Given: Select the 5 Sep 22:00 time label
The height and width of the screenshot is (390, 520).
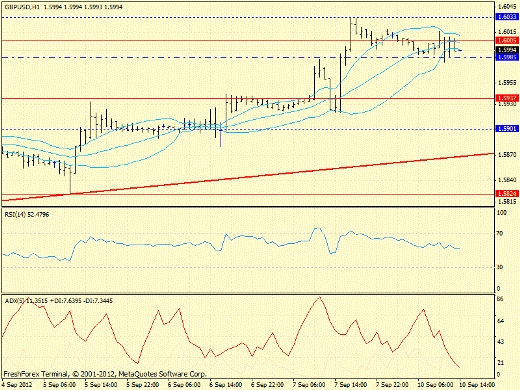Looking at the screenshot, I should (143, 385).
